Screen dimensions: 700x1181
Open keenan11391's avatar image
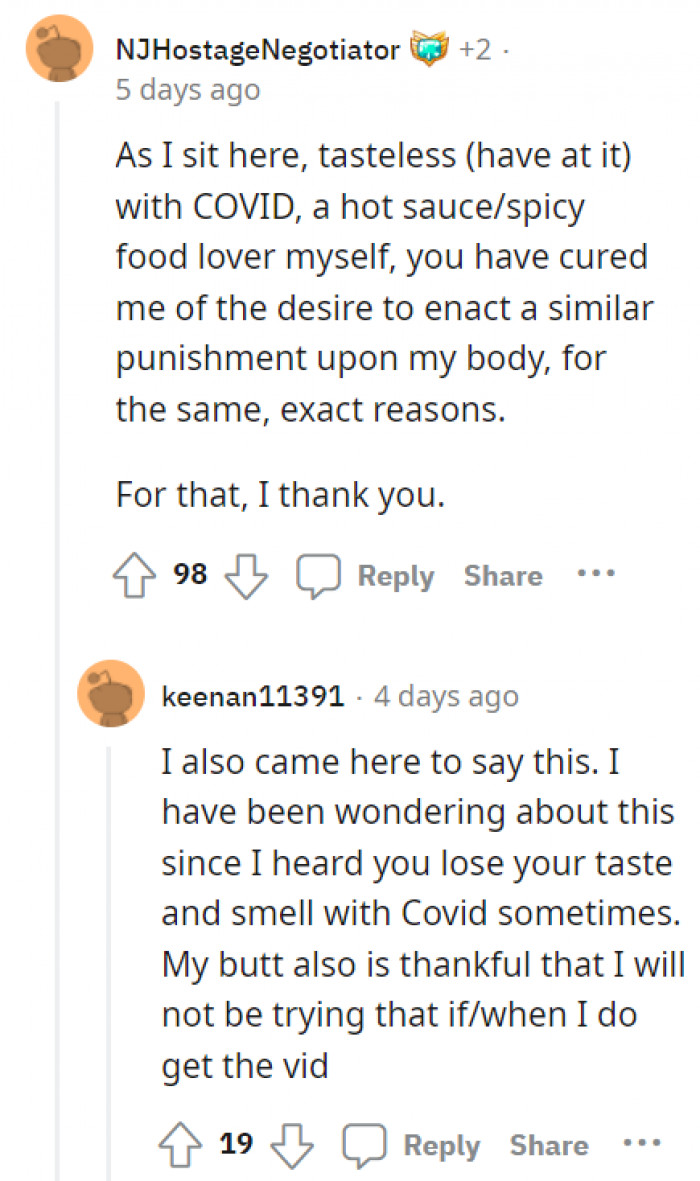[x=111, y=697]
